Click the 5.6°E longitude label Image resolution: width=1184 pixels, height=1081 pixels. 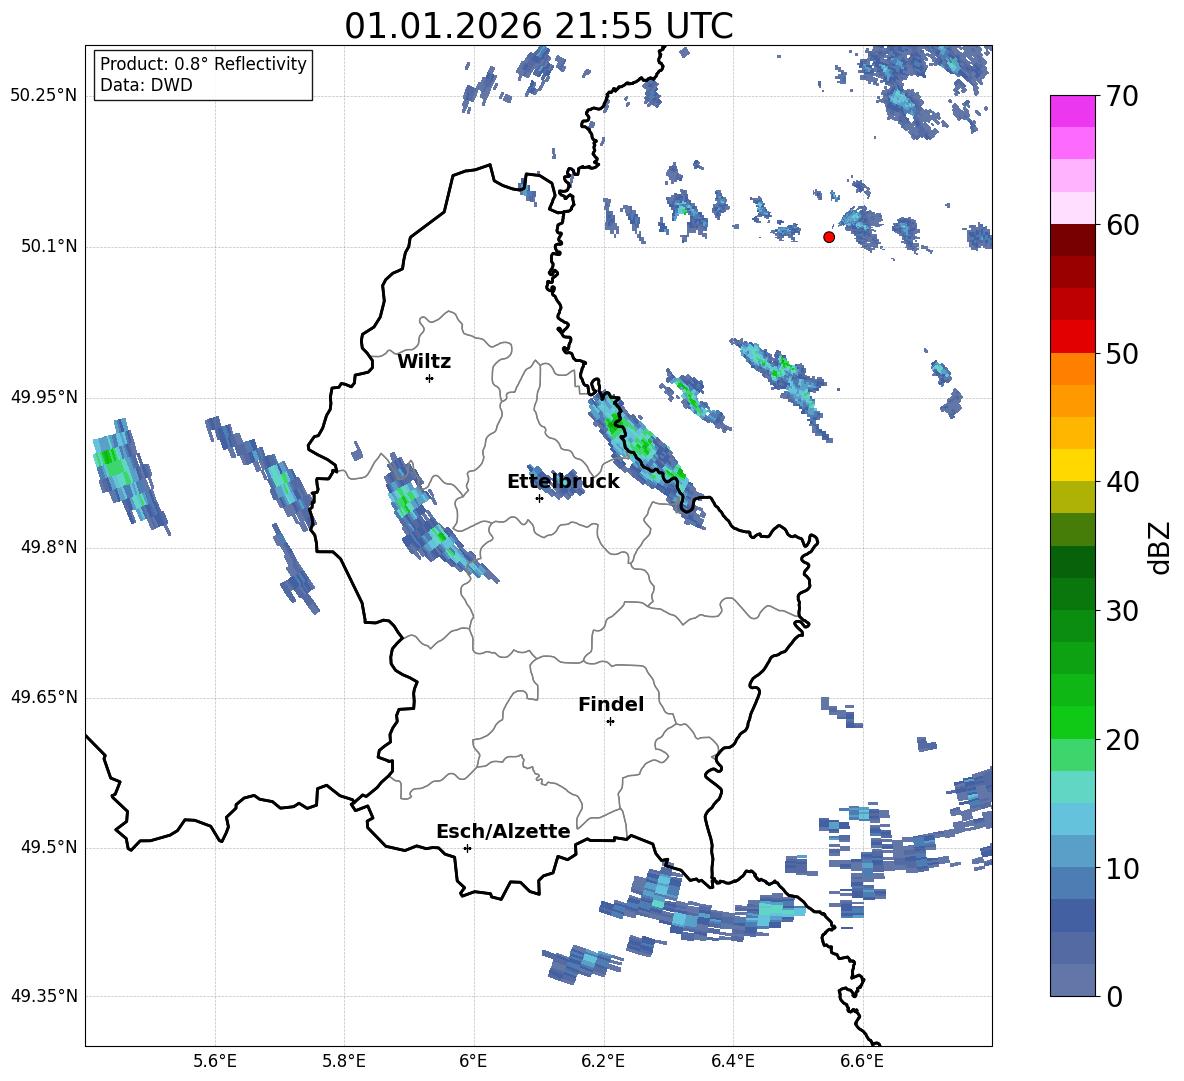pos(214,1061)
